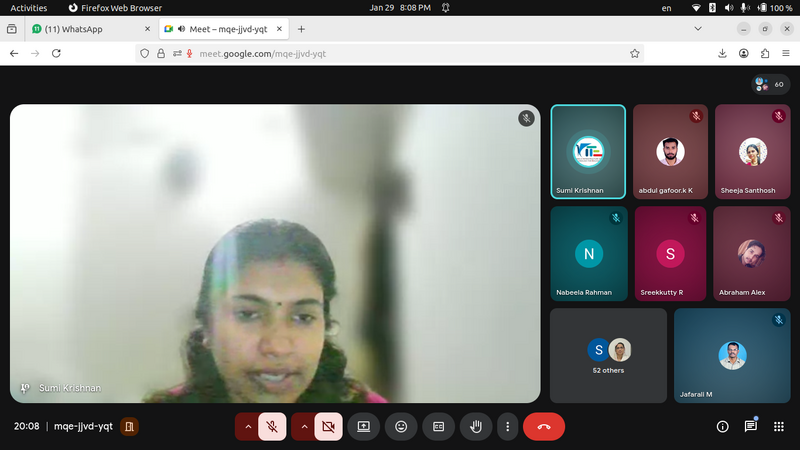Click the Present now screen share icon
The height and width of the screenshot is (450, 800).
(x=364, y=427)
